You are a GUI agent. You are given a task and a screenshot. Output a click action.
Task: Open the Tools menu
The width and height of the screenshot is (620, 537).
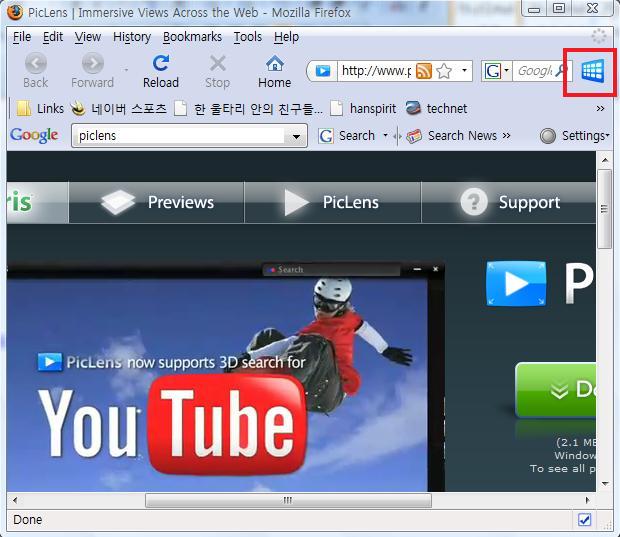[x=248, y=37]
